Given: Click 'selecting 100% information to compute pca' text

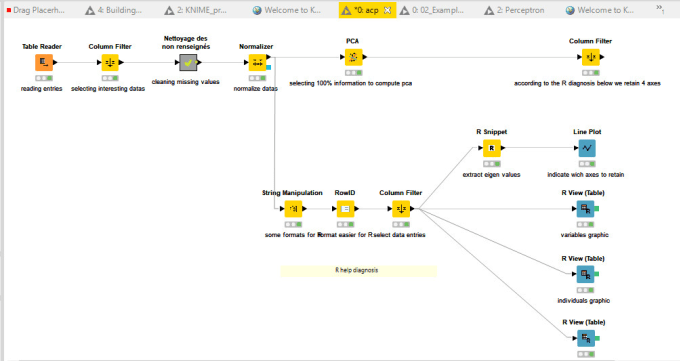Looking at the screenshot, I should pos(351,83).
